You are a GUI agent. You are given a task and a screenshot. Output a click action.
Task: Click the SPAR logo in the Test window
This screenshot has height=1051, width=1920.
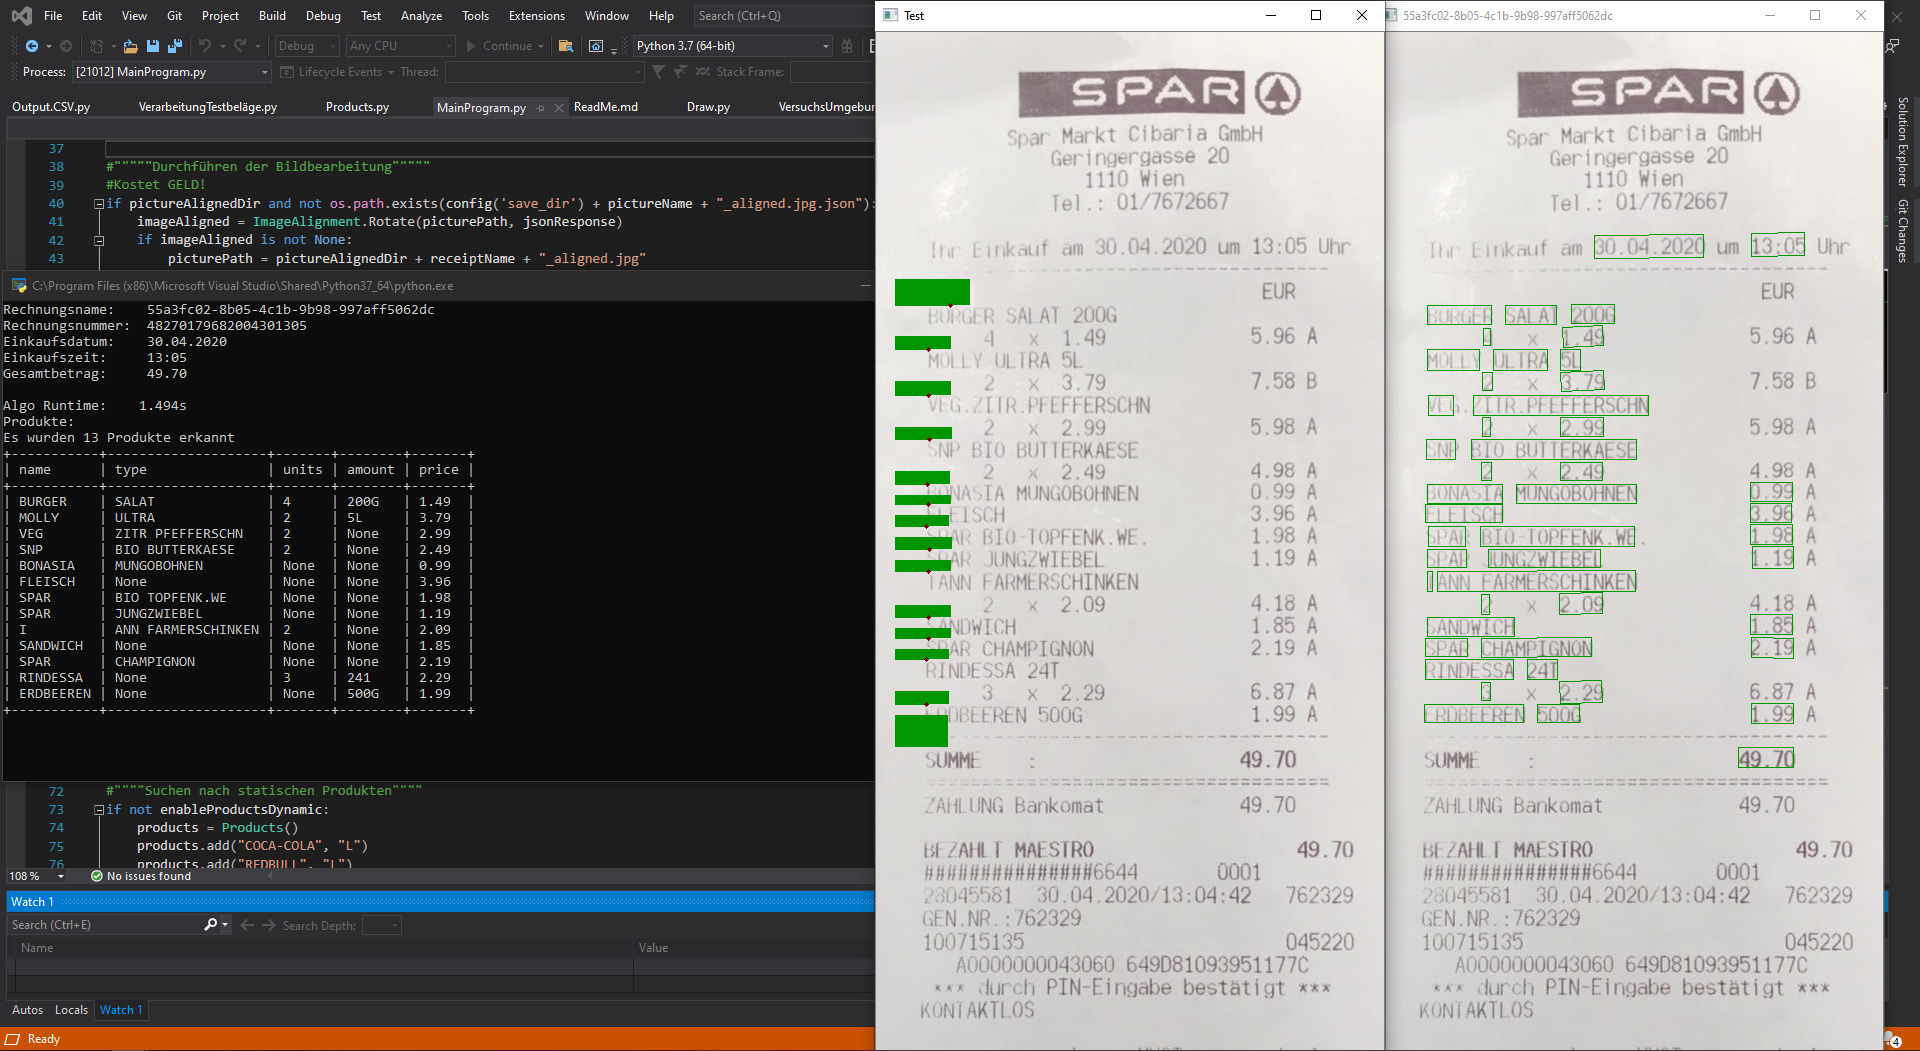(x=1160, y=94)
